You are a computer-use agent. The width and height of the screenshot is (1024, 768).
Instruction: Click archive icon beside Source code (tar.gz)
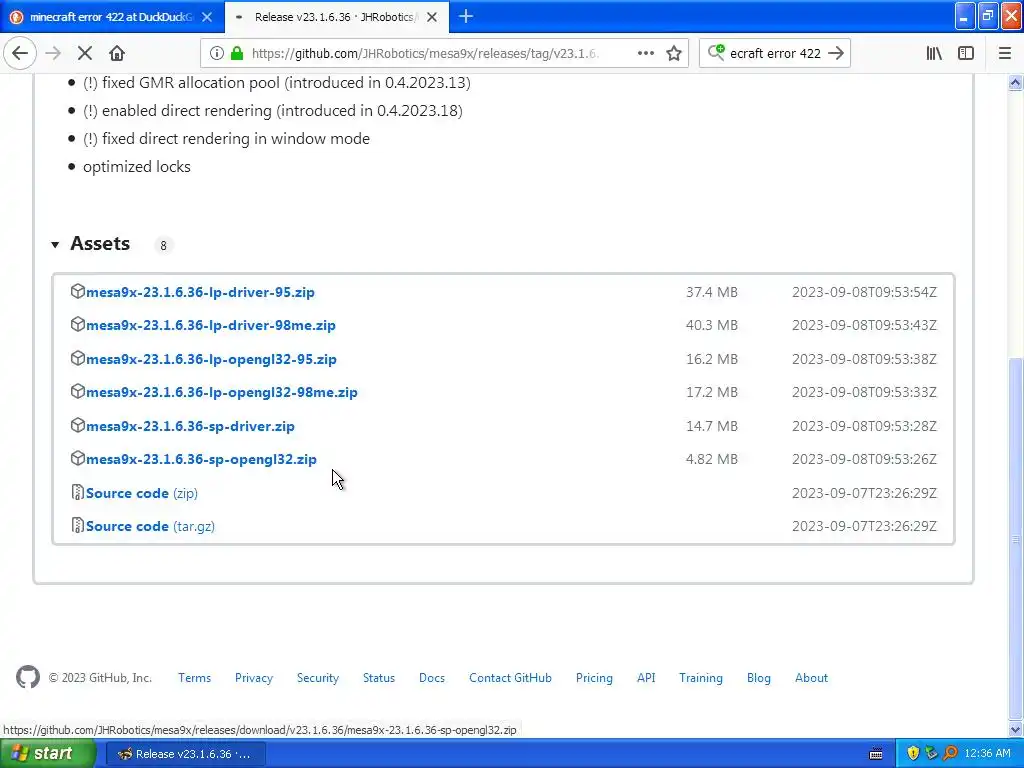(77, 526)
